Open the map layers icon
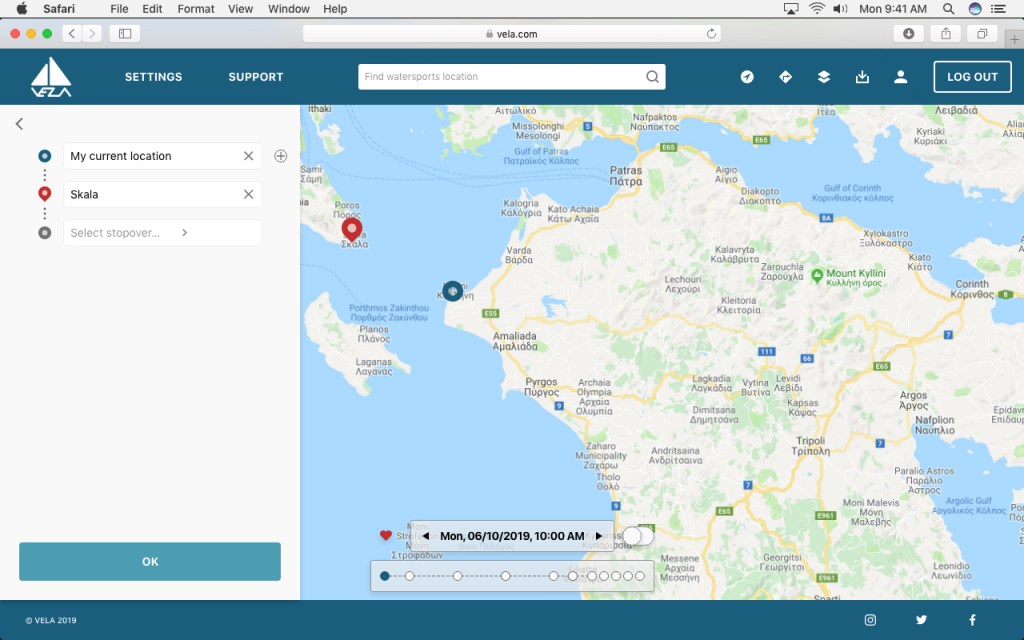The image size is (1024, 640). coord(824,77)
